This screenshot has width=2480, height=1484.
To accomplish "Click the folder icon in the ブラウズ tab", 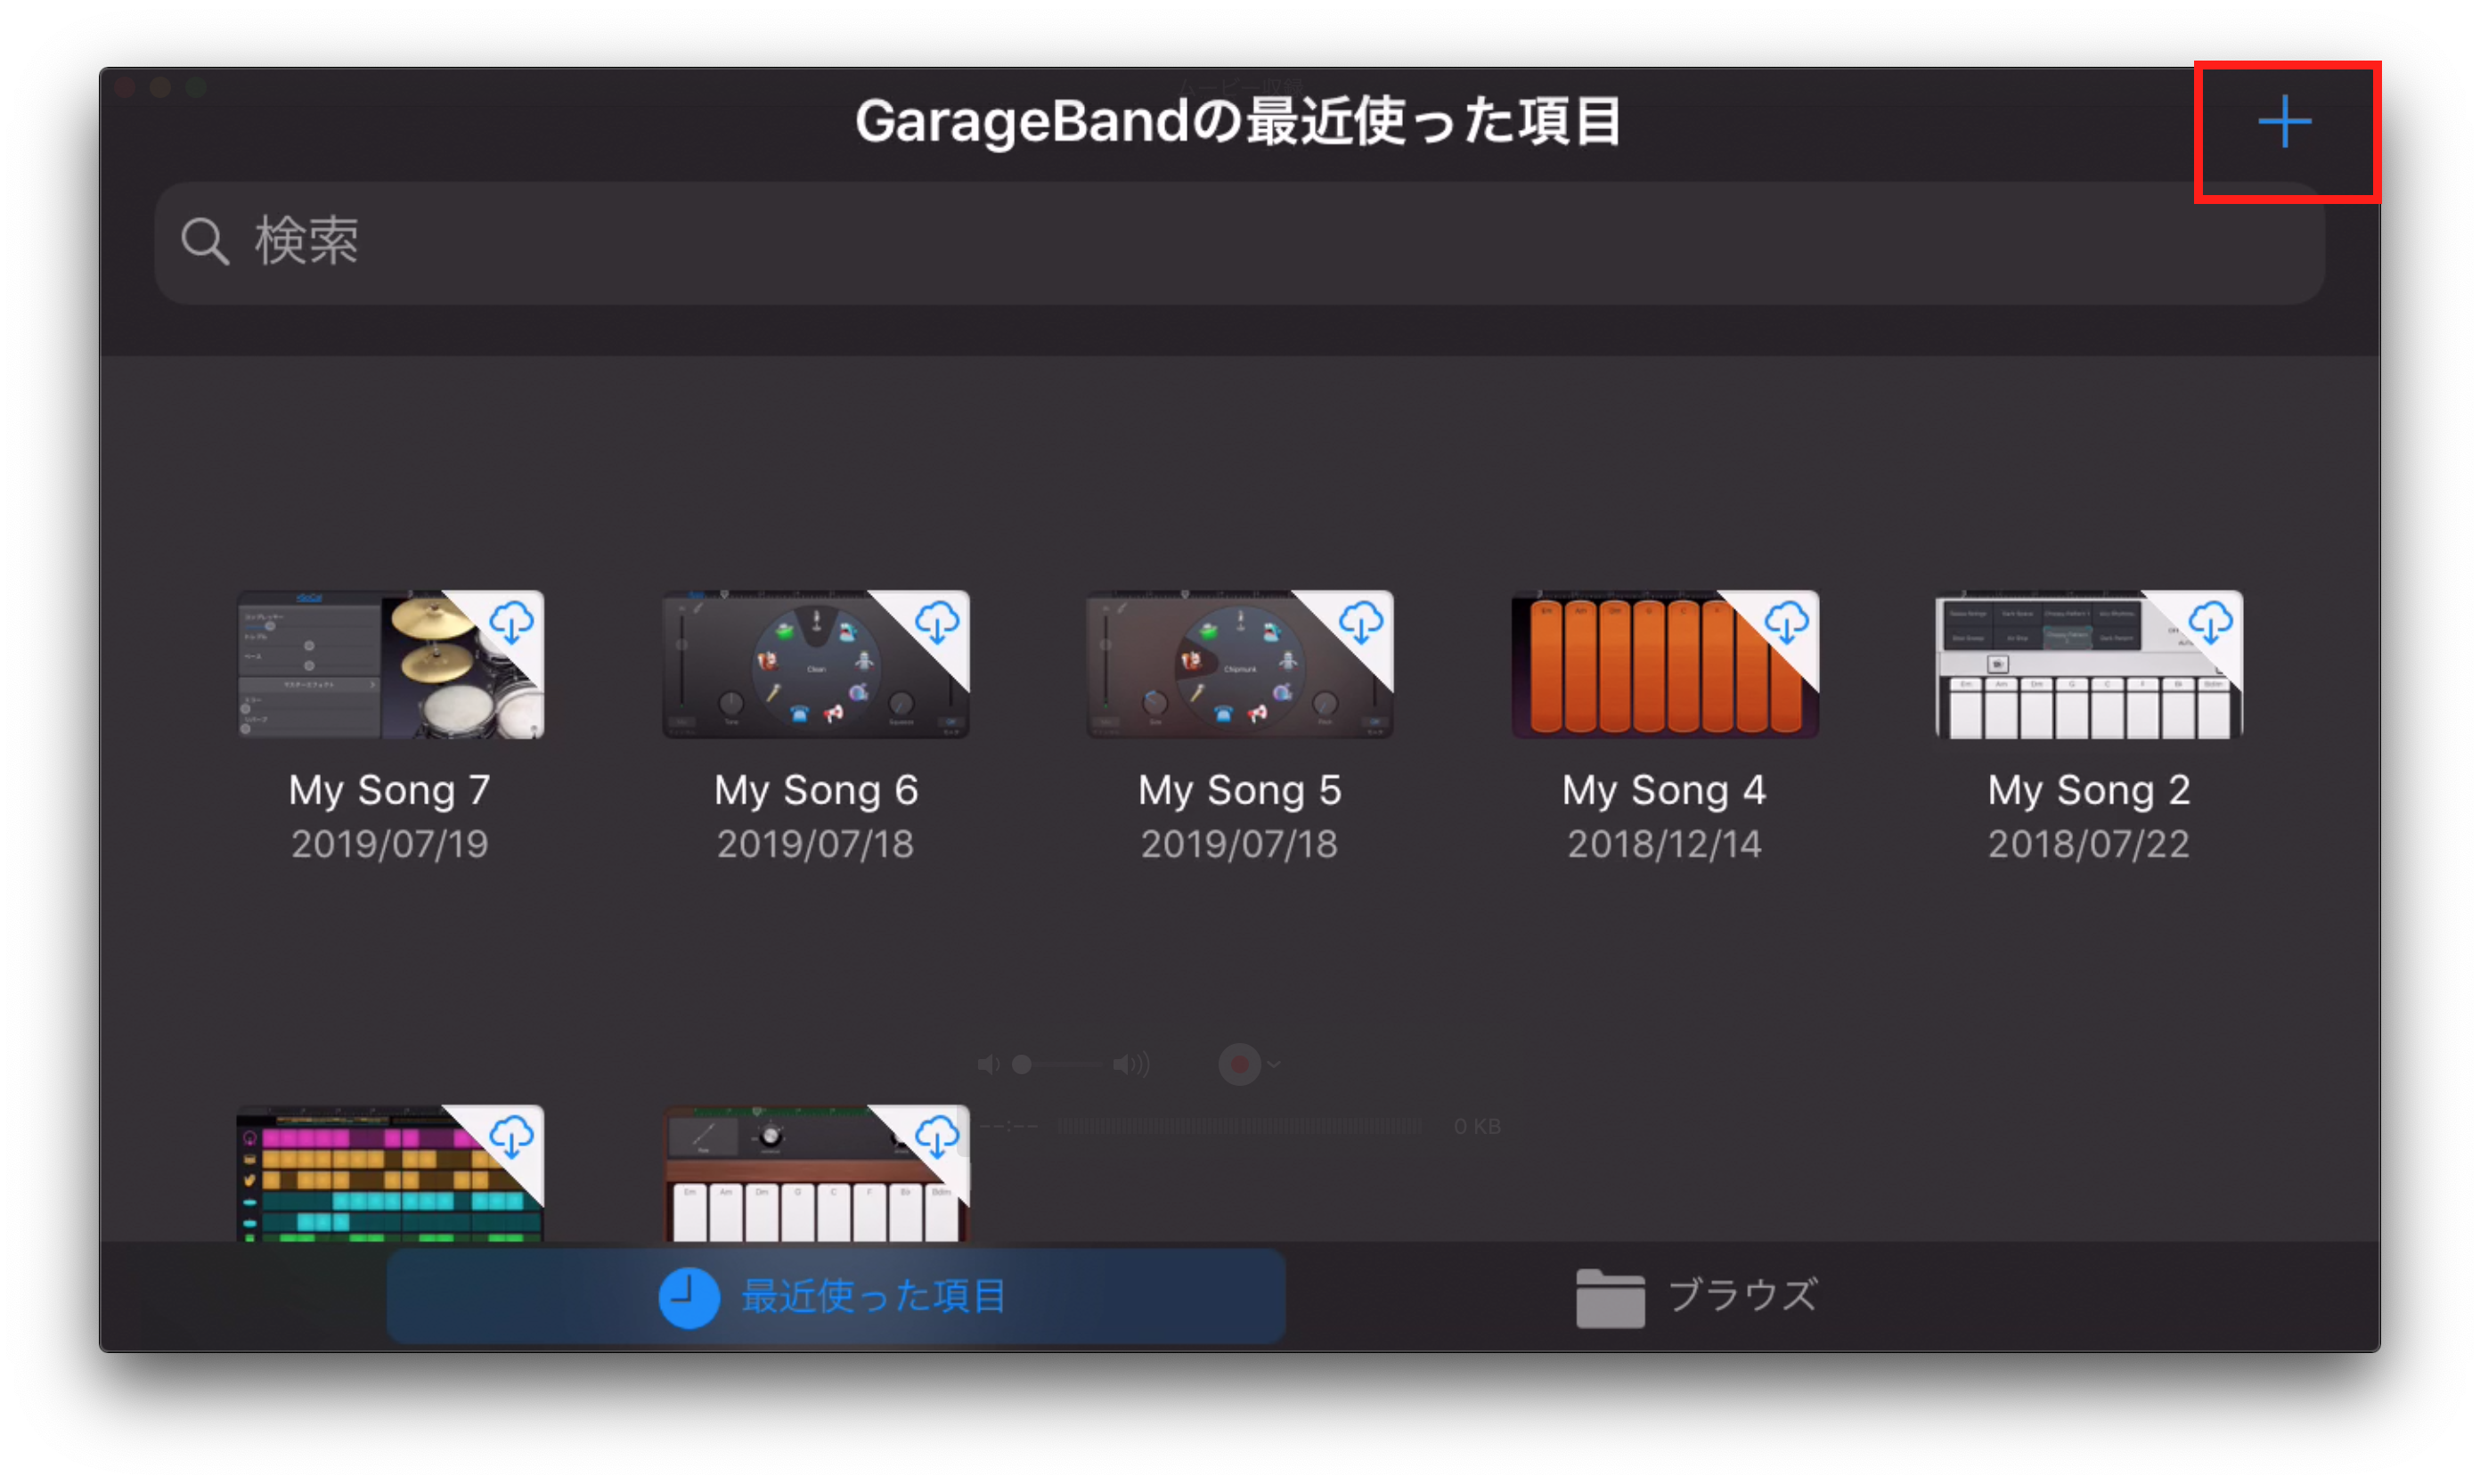I will pos(1610,1298).
